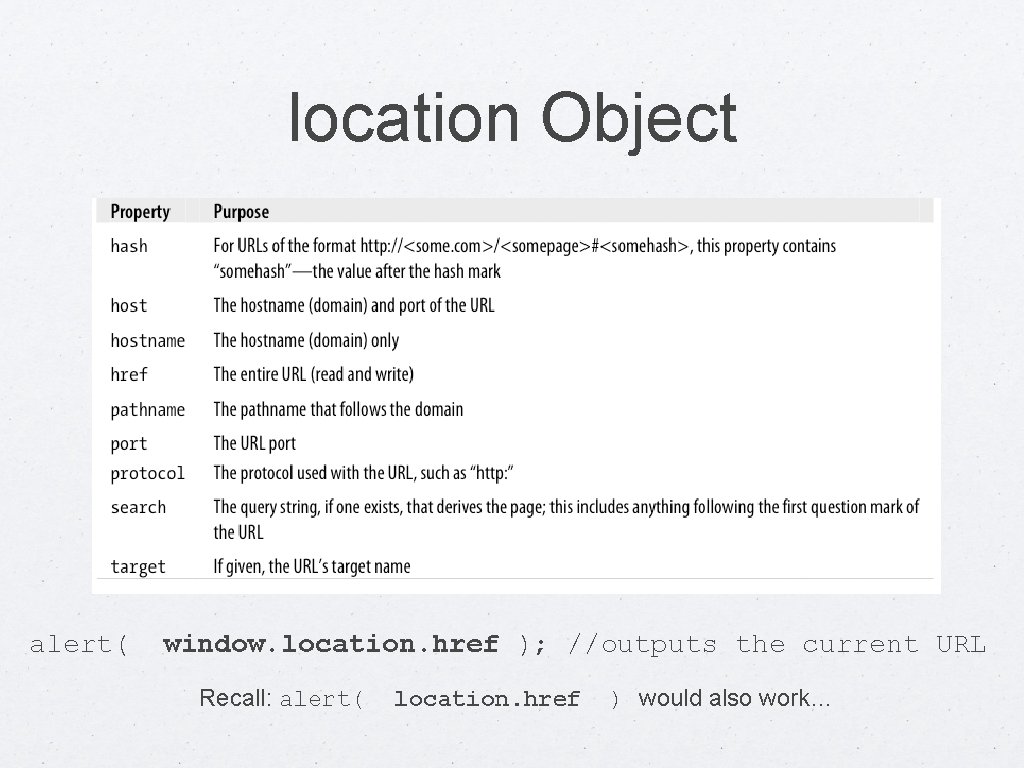
Task: Click the "hash" property name
Action: click(129, 246)
